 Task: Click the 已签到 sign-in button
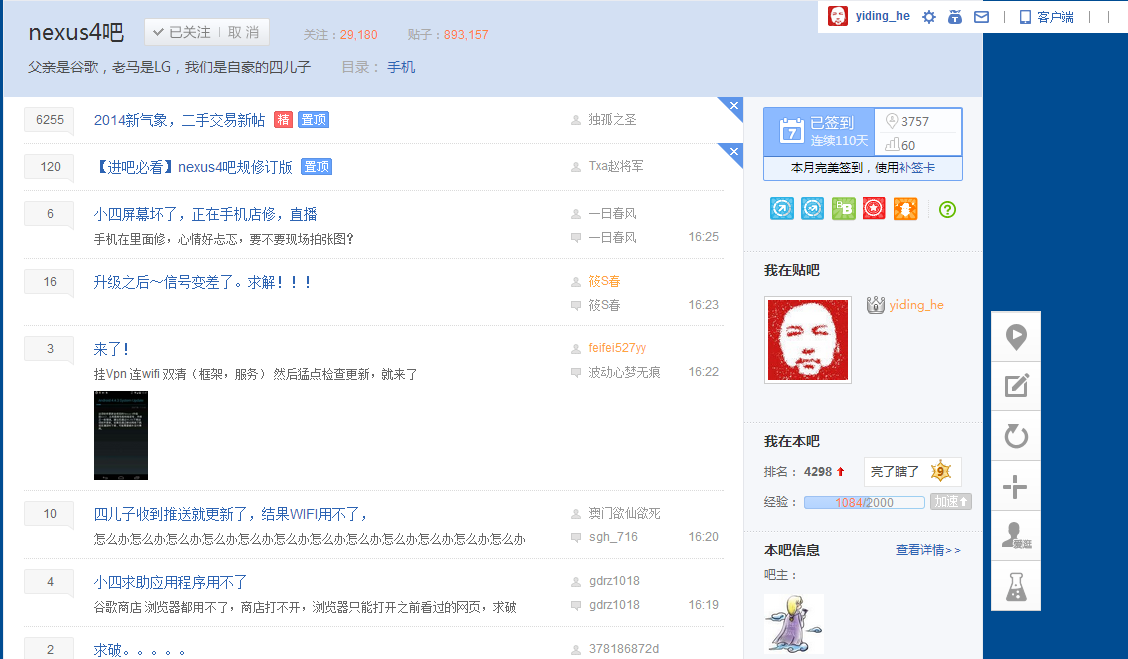pyautogui.click(x=819, y=132)
